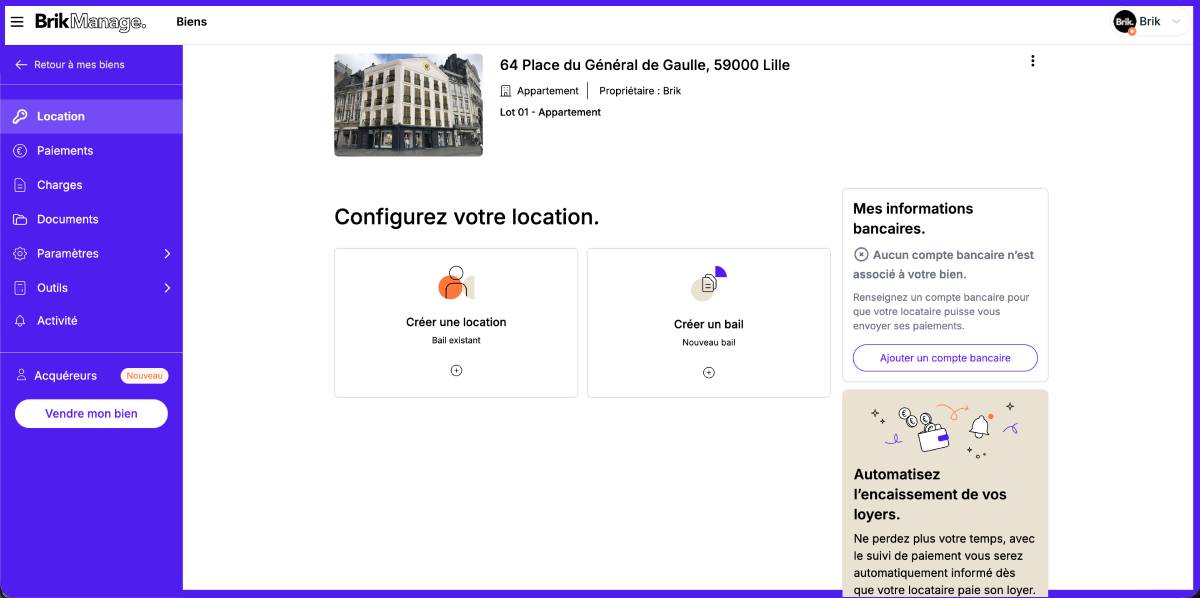Image resolution: width=1200 pixels, height=598 pixels.
Task: Expand the Paramètres submenu chevron
Action: point(167,254)
